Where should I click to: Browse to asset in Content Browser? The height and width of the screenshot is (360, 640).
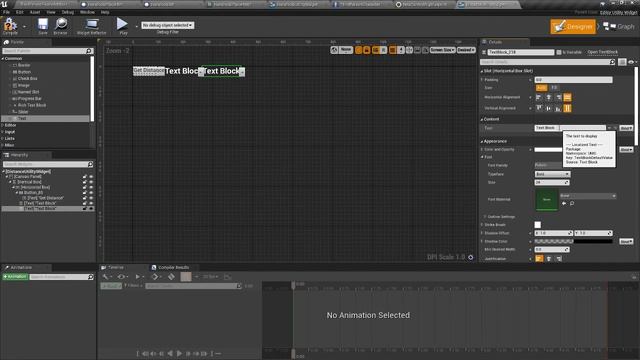pyautogui.click(x=60, y=26)
